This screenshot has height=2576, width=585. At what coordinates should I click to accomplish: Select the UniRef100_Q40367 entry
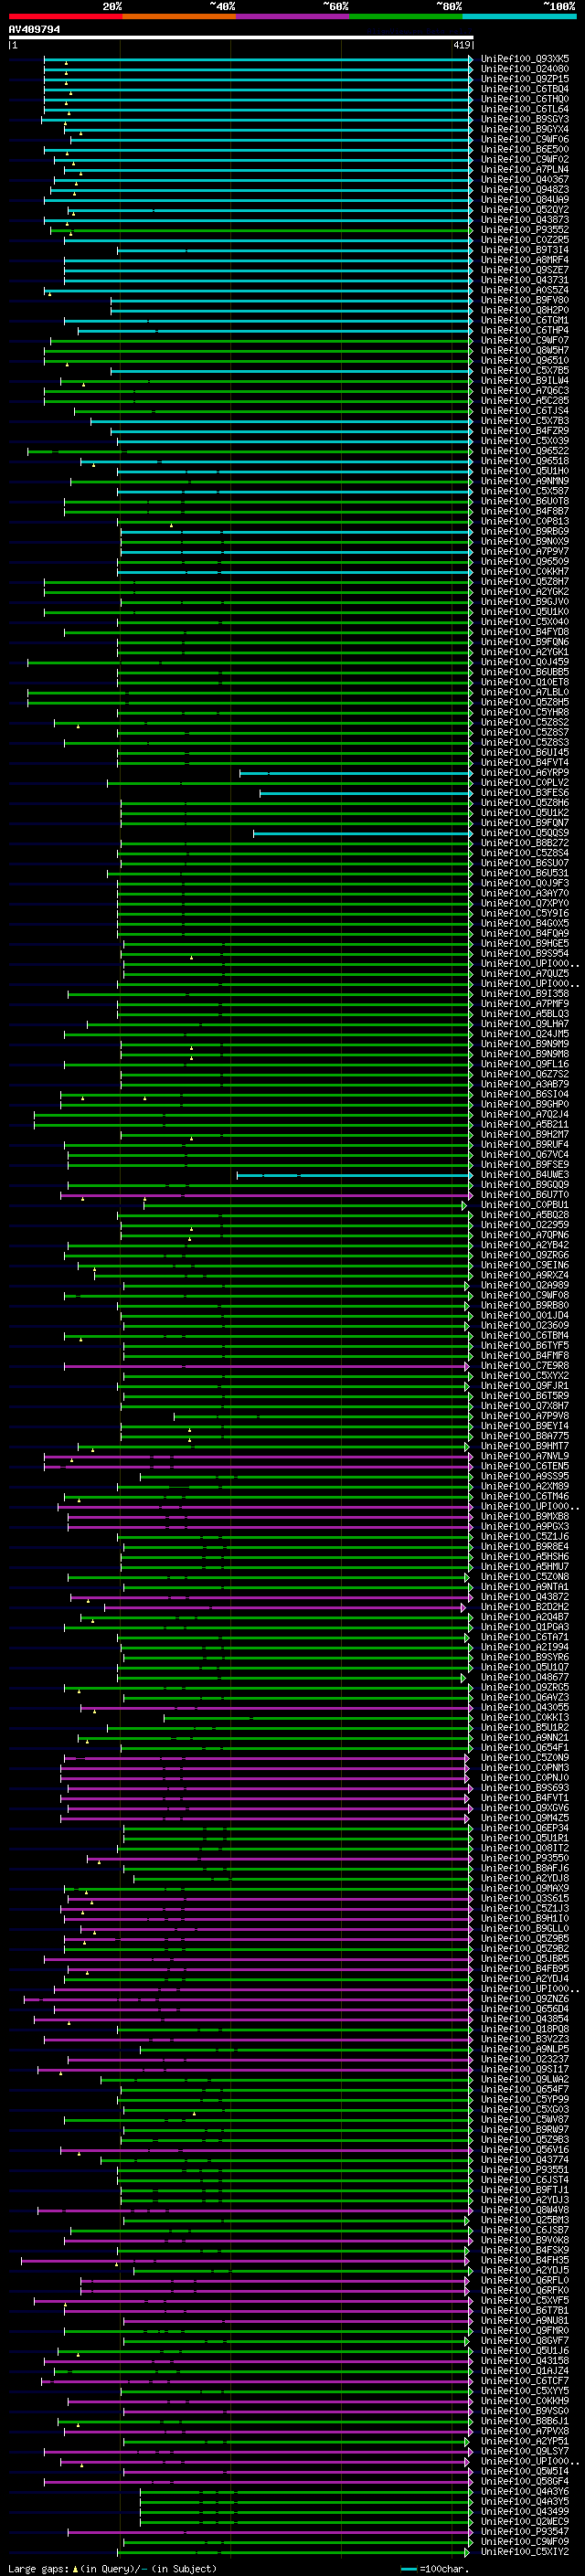pyautogui.click(x=525, y=179)
